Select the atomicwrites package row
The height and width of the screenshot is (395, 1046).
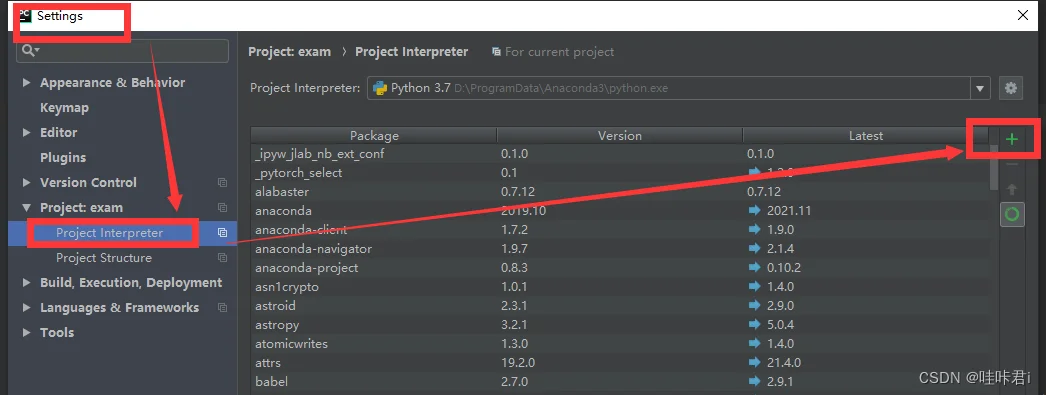click(620, 344)
